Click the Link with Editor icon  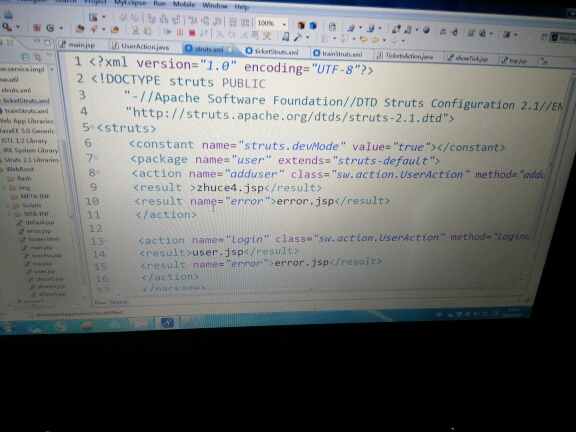[x=38, y=57]
